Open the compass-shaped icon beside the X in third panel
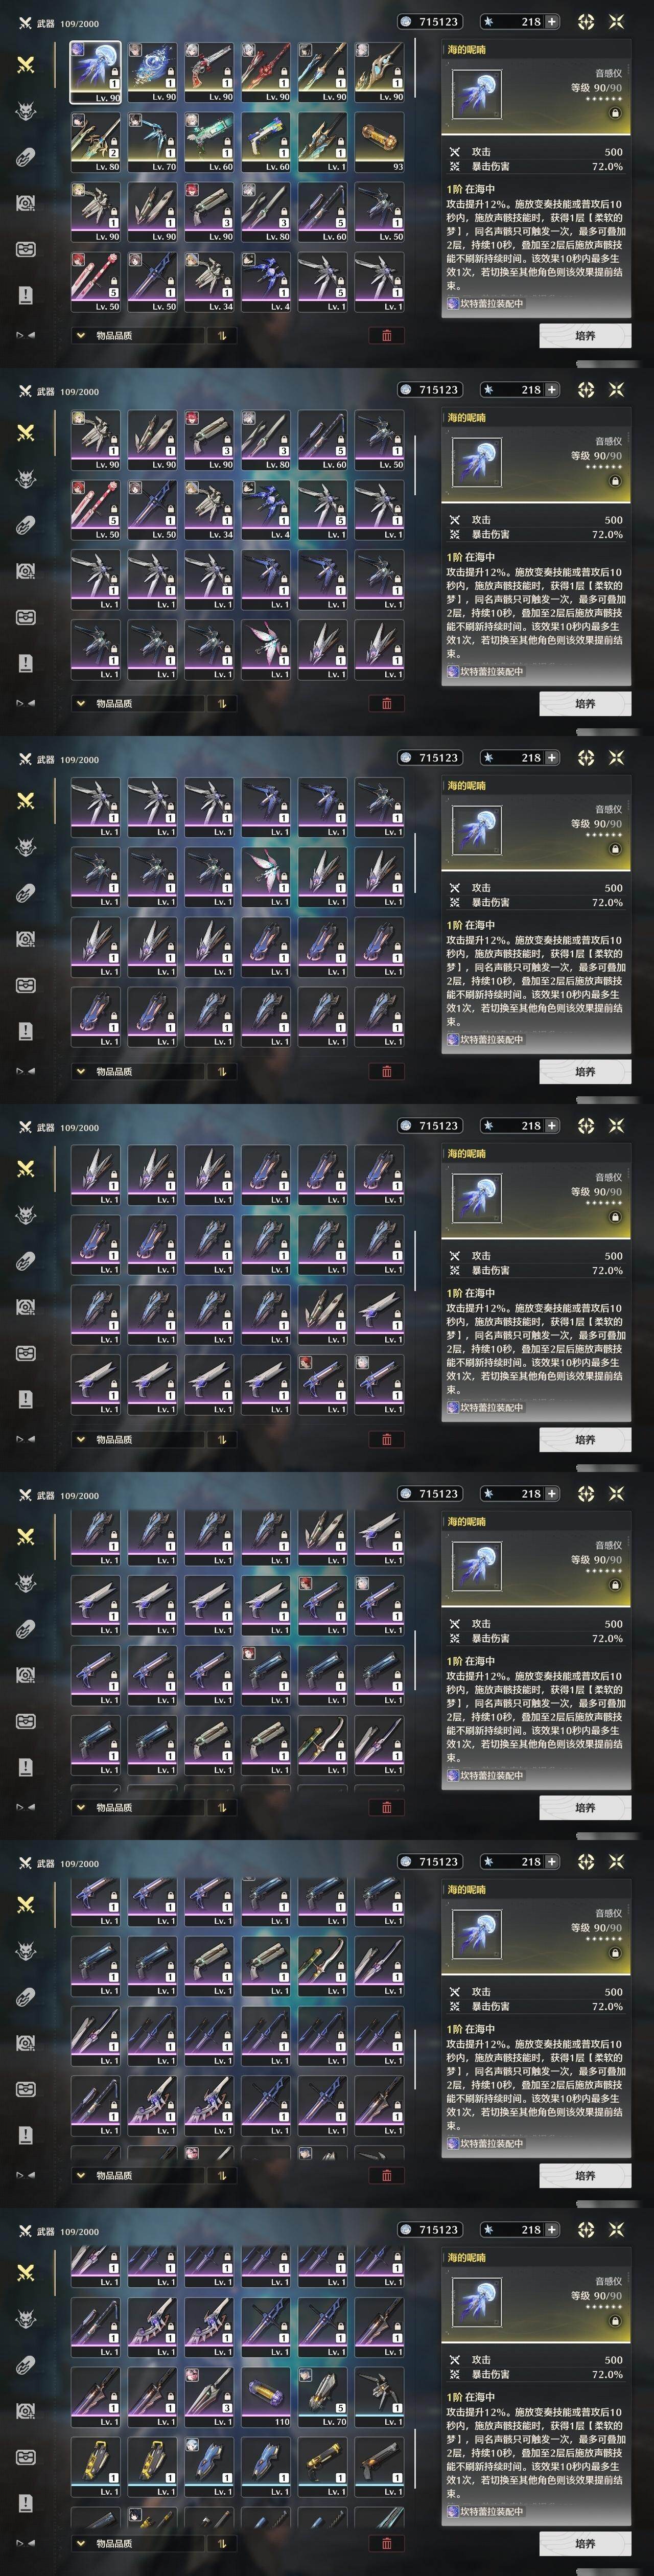 [586, 757]
